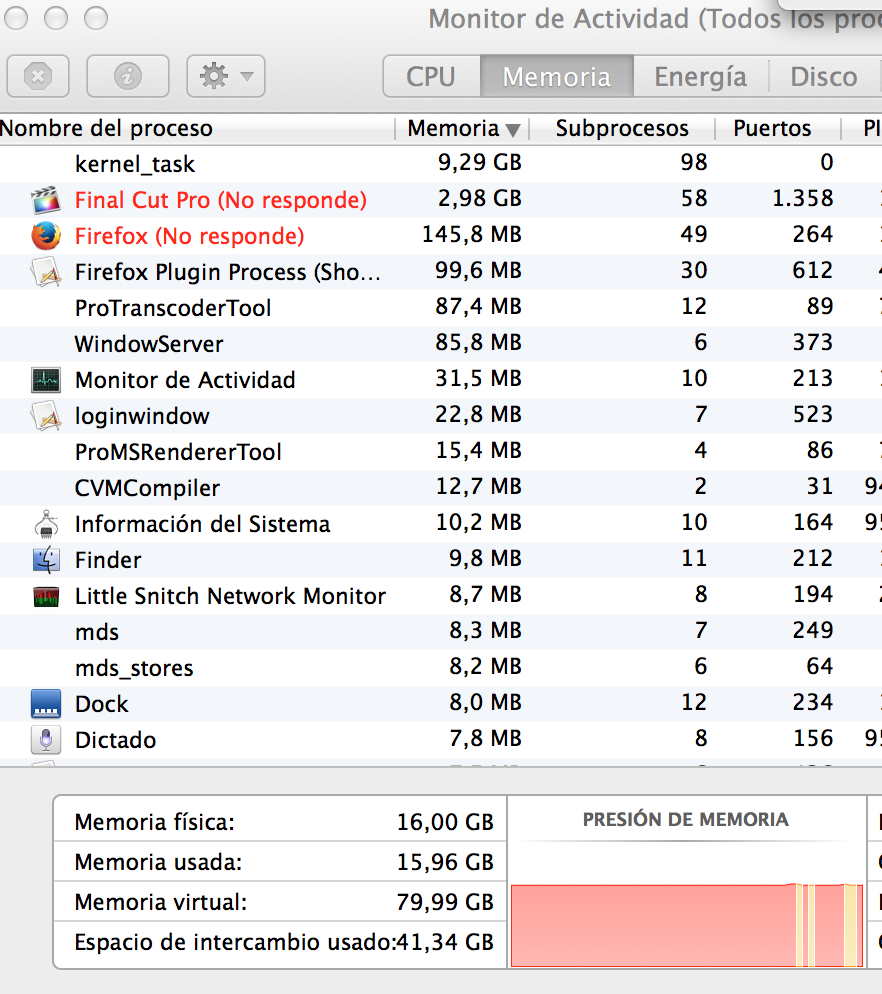This screenshot has width=882, height=994.
Task: Click the Dock process name
Action: click(x=101, y=704)
